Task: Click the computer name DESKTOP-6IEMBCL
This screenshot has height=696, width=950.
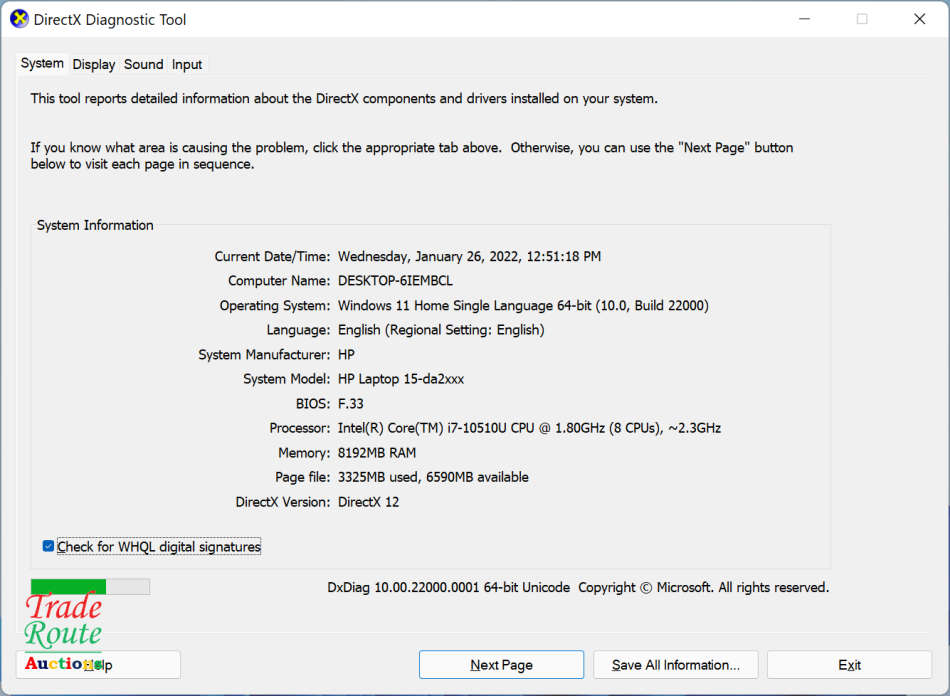Action: coord(395,281)
